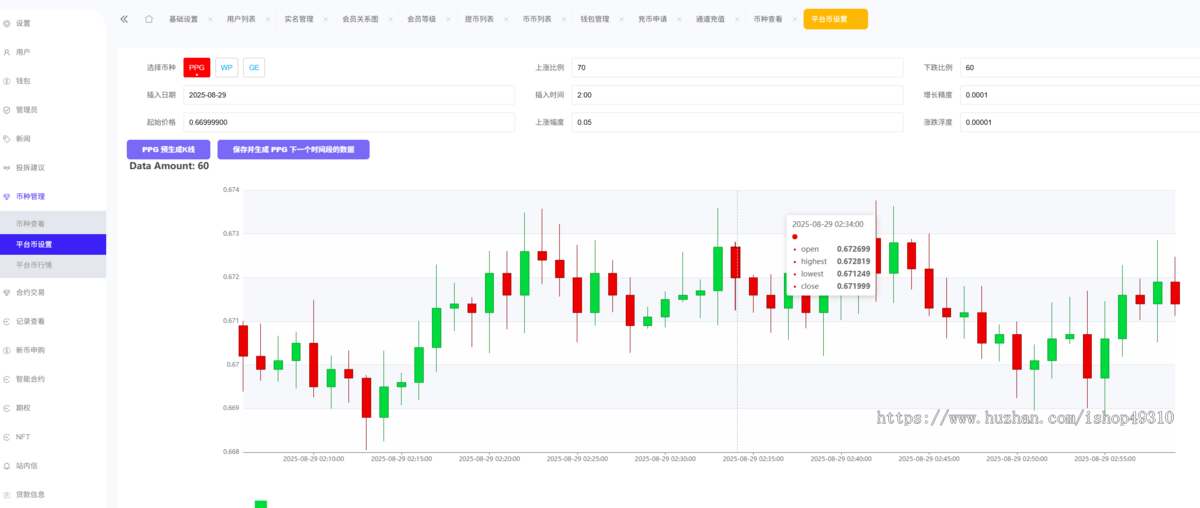The image size is (1200, 508).
Task: Click the coin icon beside 钱包
Action: tap(7, 81)
